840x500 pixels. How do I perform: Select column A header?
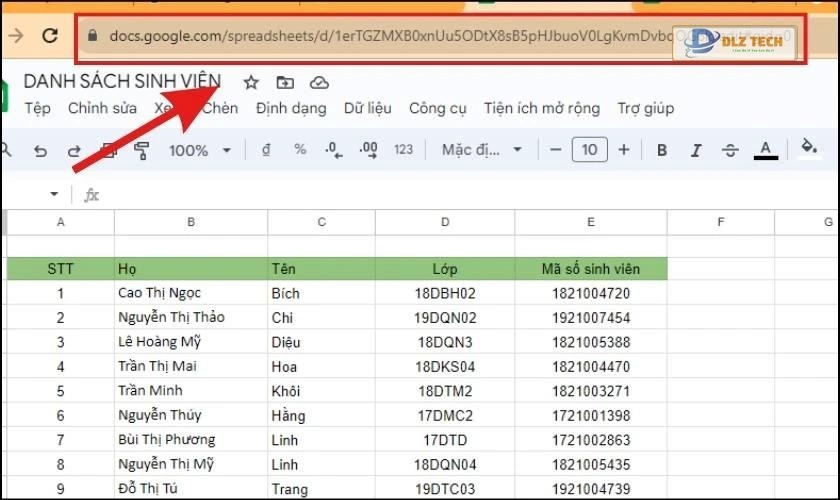pyautogui.click(x=61, y=222)
